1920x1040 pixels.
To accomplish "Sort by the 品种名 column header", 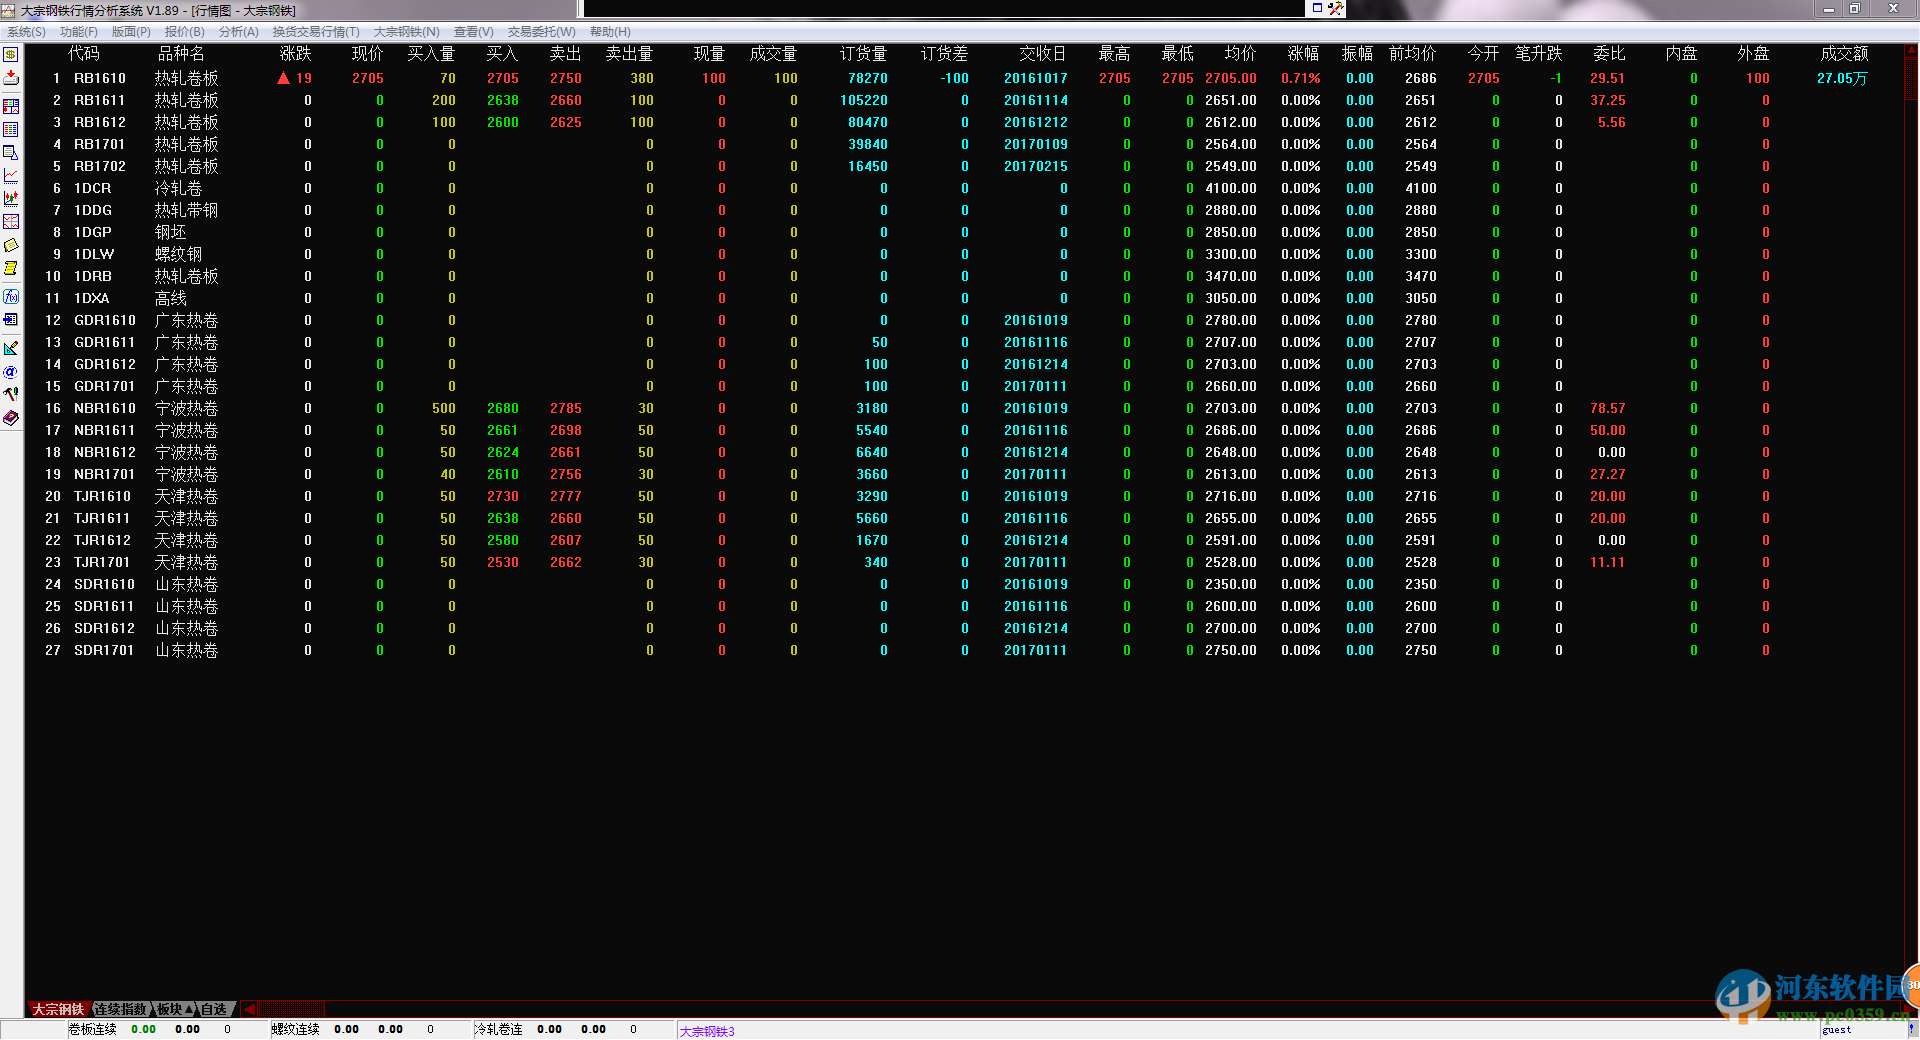I will [181, 54].
